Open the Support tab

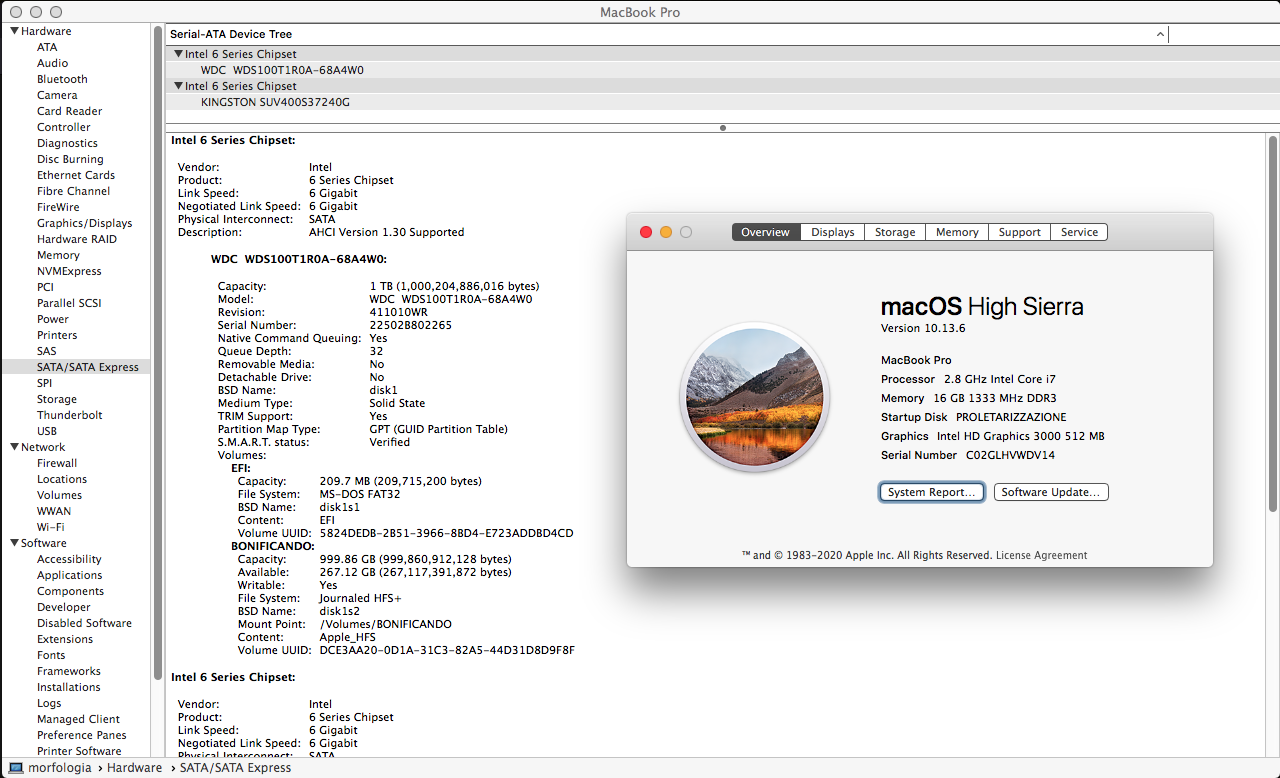point(1020,232)
